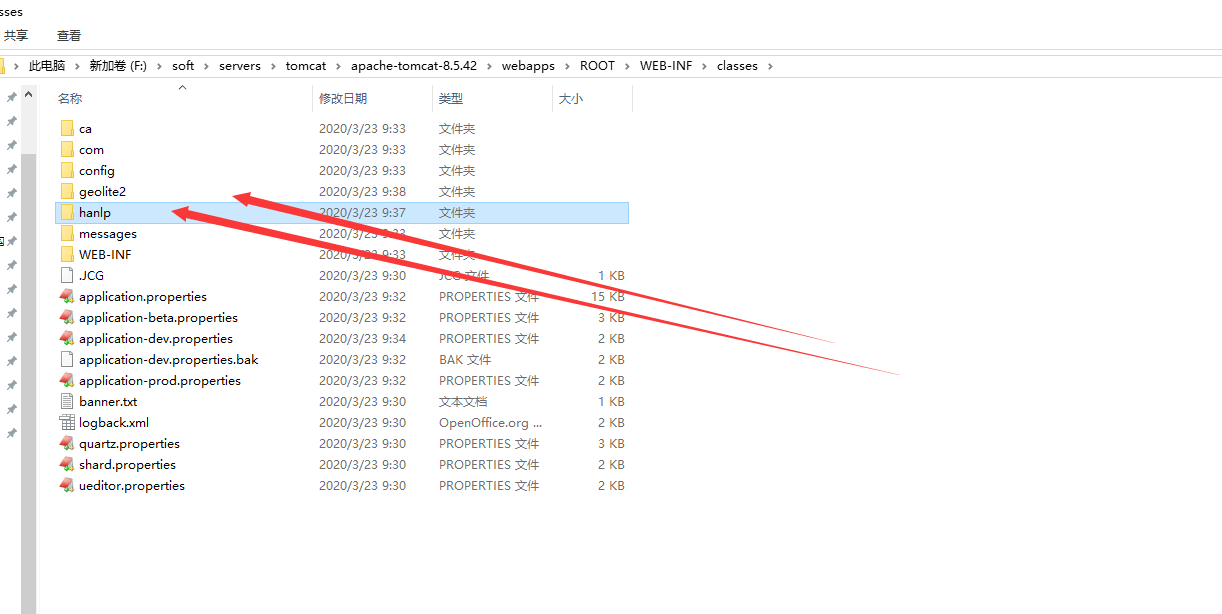1222x614 pixels.
Task: Select the WEB-INF folder icon
Action: [x=67, y=254]
